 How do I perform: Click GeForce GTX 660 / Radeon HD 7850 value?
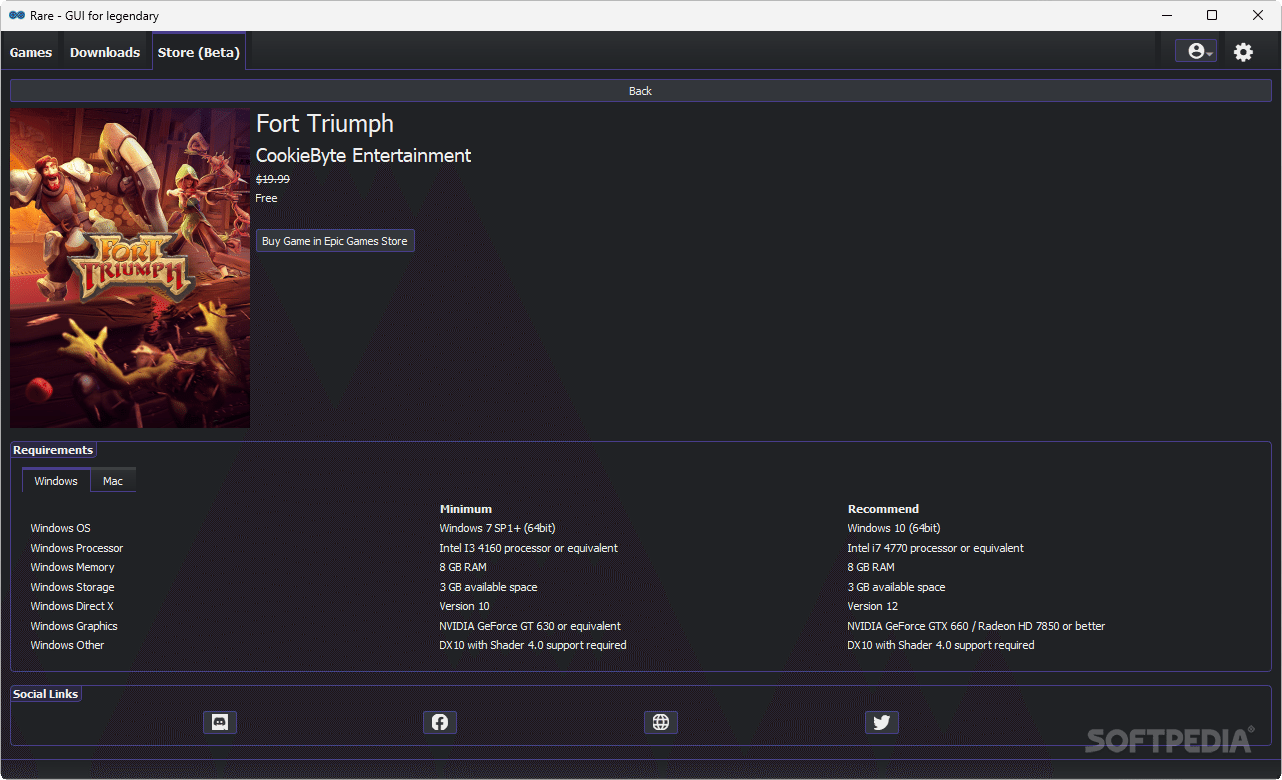point(976,626)
